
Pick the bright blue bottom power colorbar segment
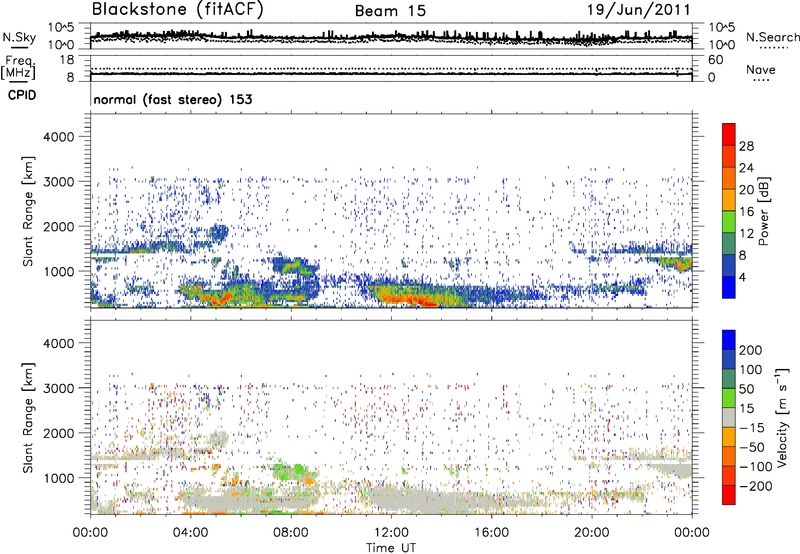click(x=729, y=287)
